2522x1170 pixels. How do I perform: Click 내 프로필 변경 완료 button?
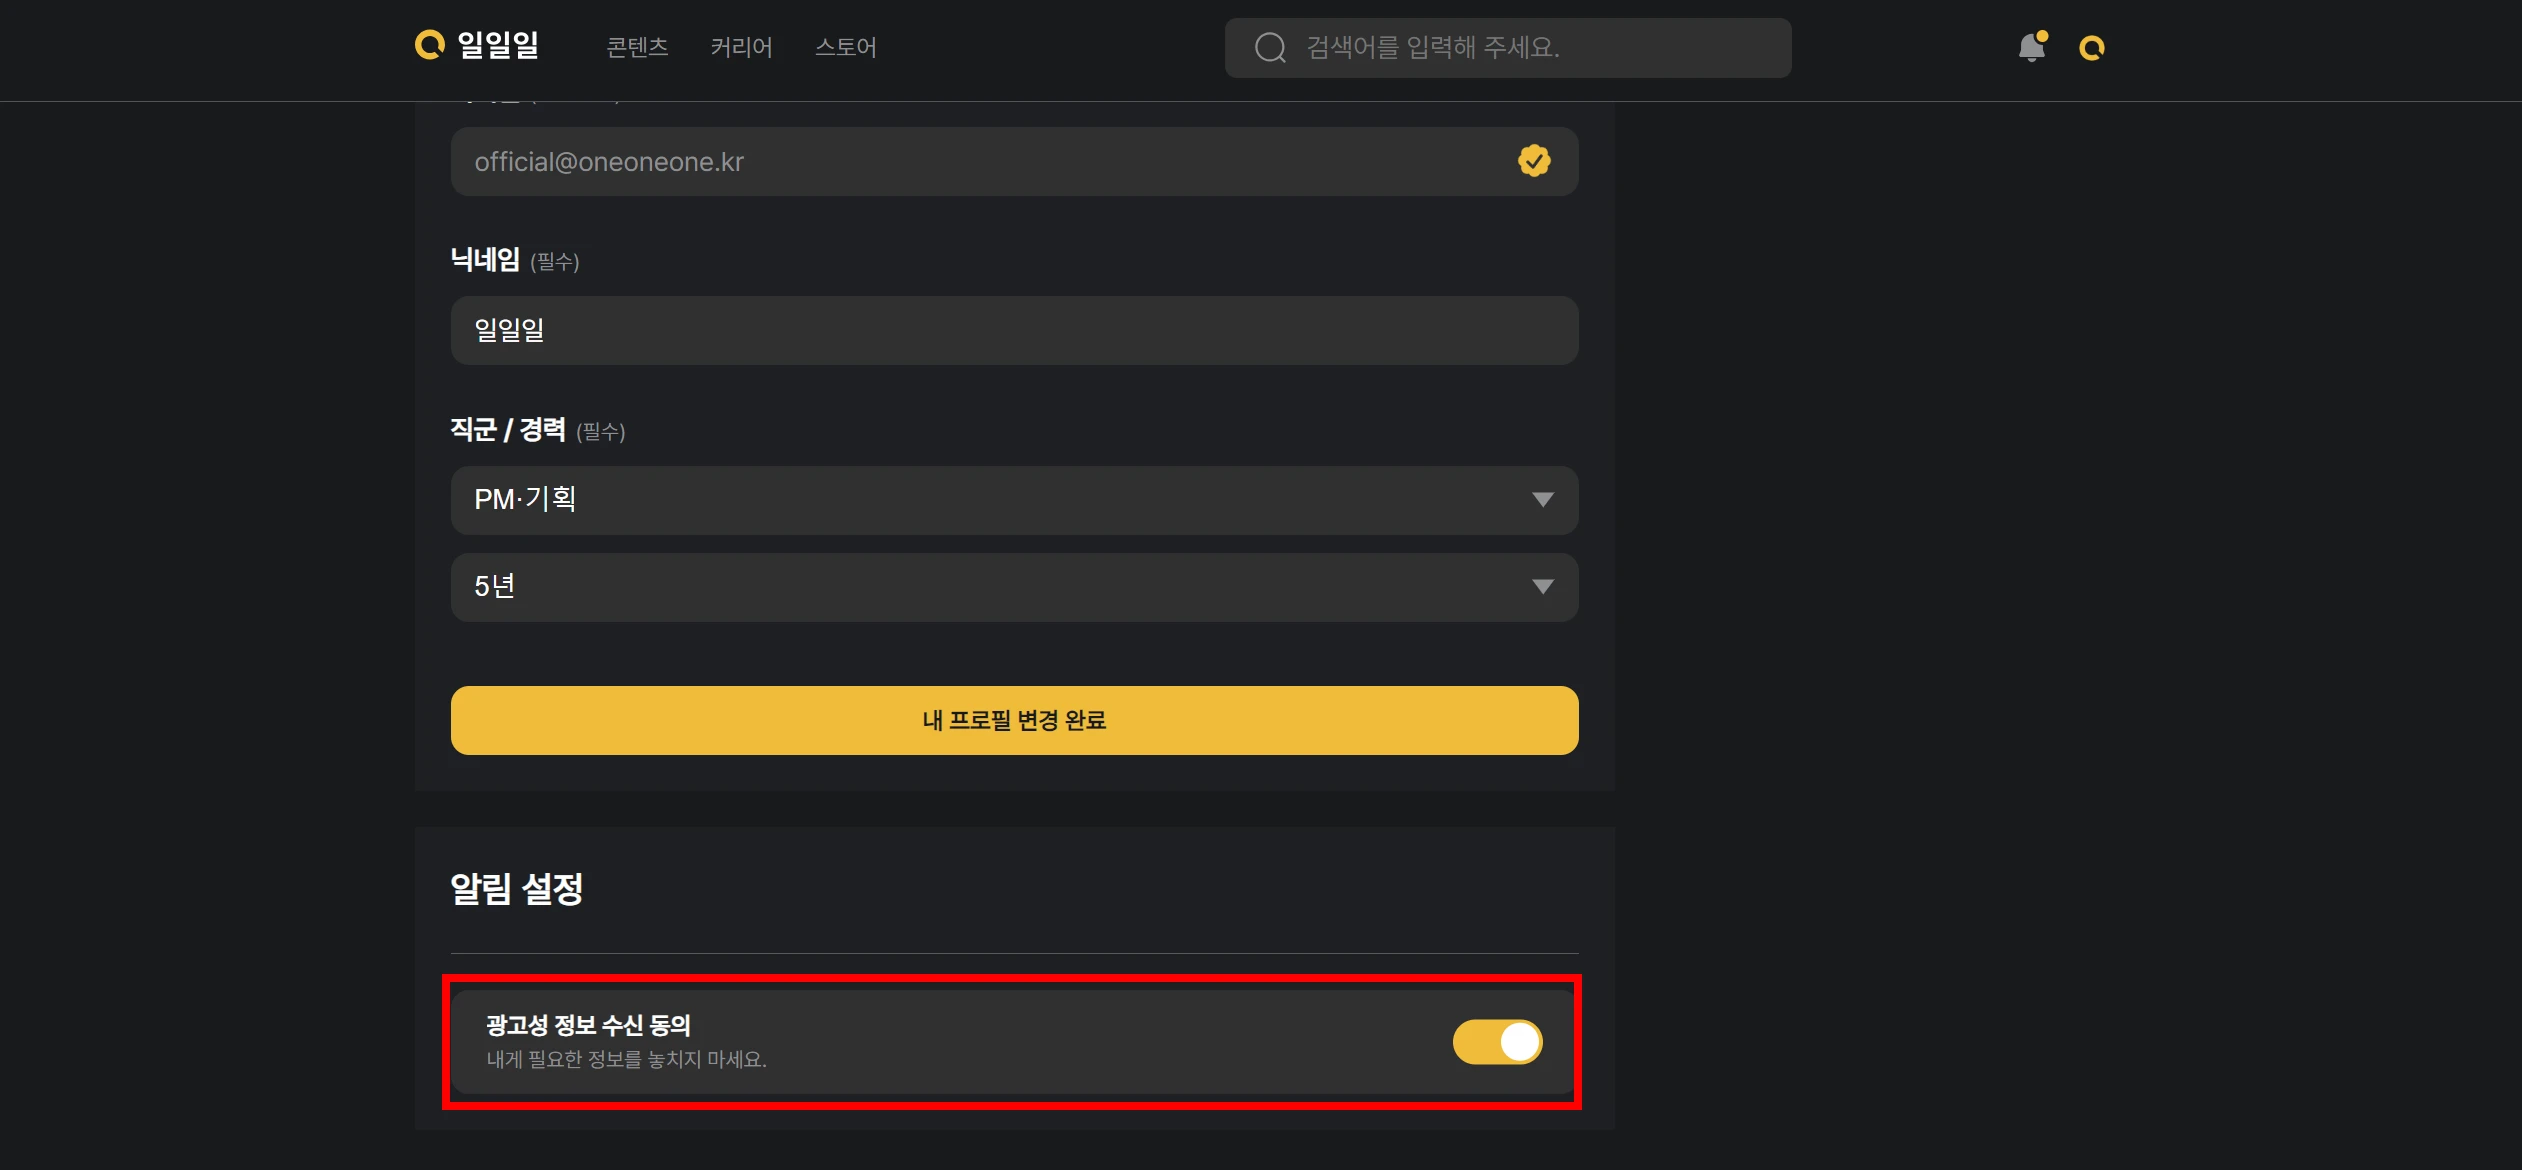pos(1014,720)
